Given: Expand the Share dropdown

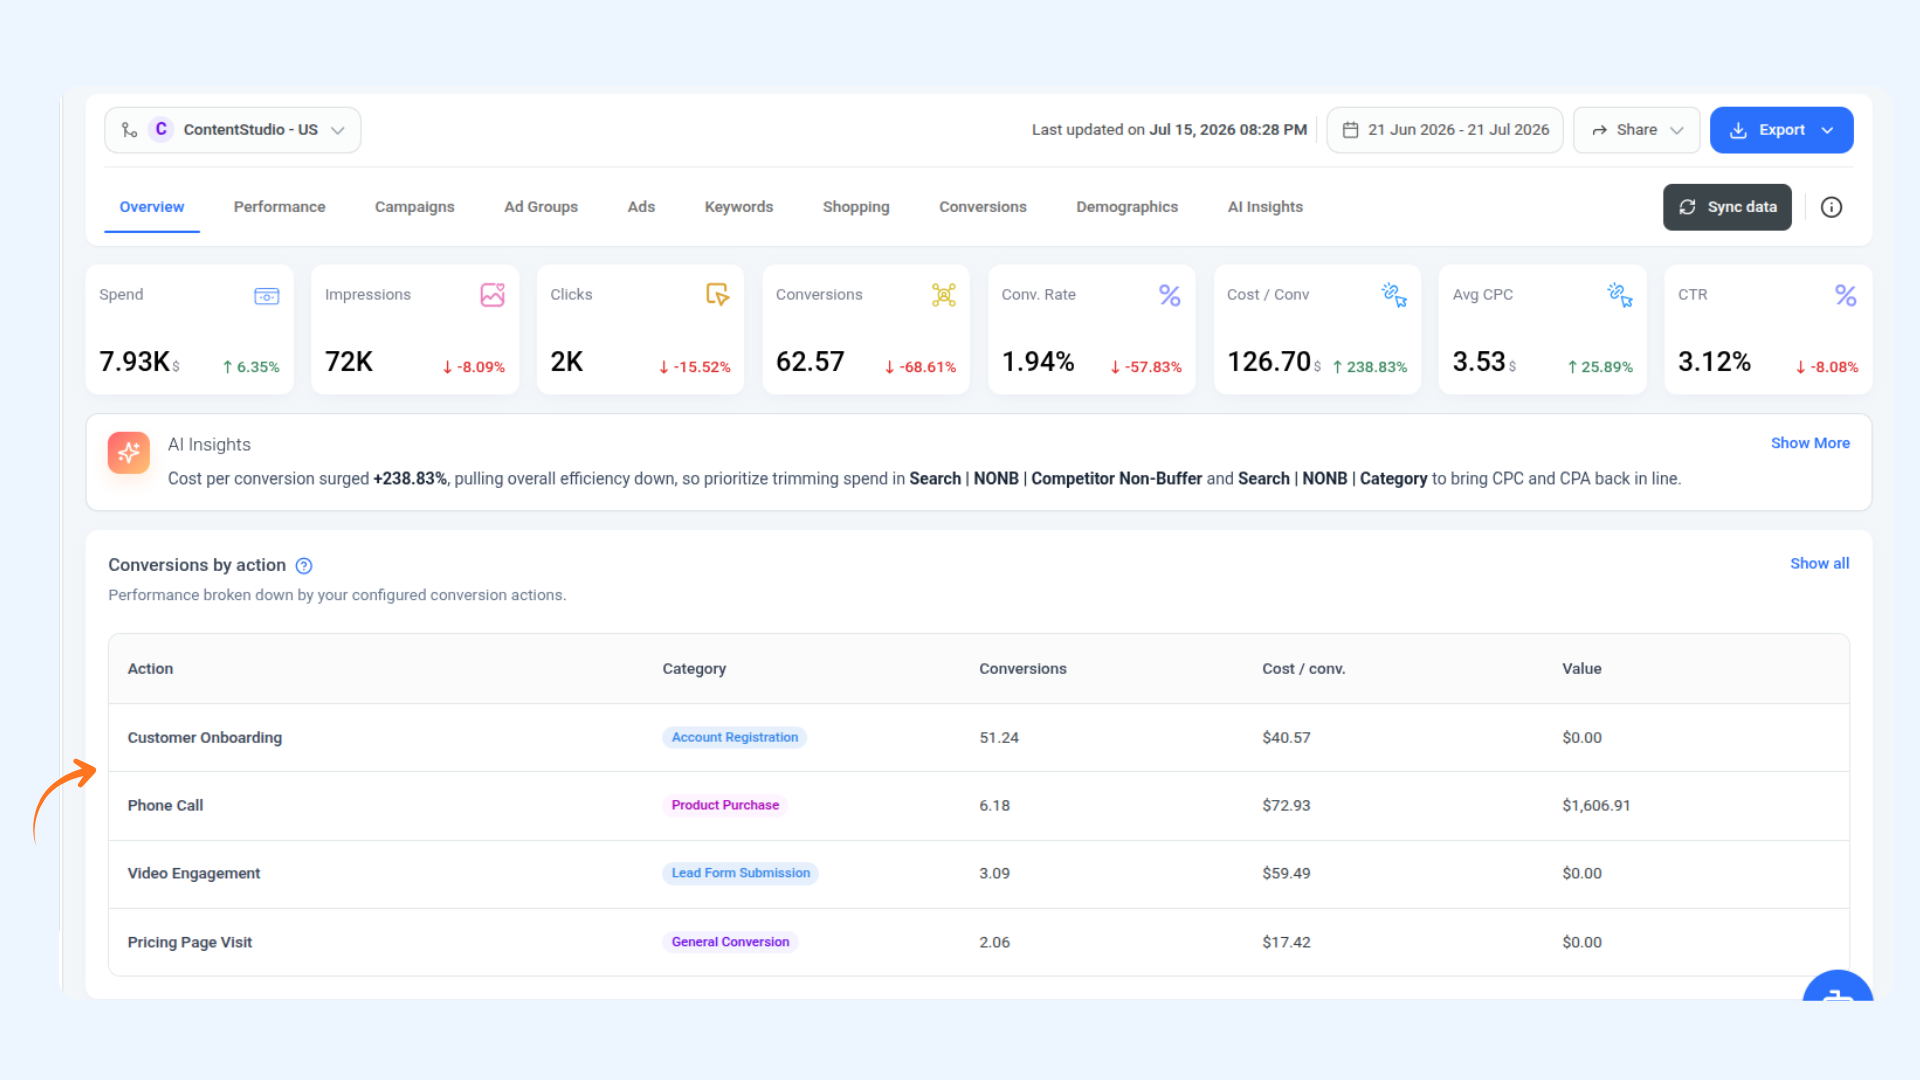Looking at the screenshot, I should 1637,130.
